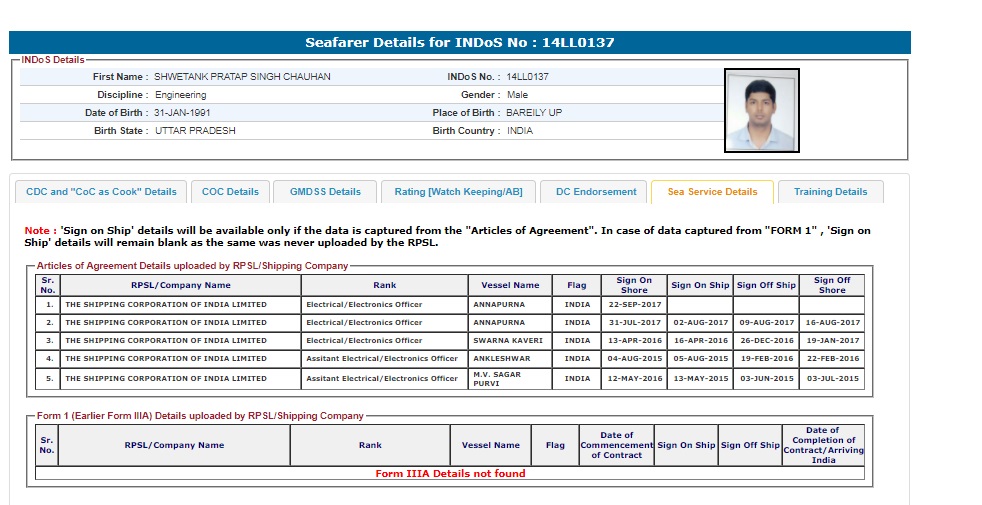Image resolution: width=982 pixels, height=505 pixels.
Task: Click the SWARNA KAVERI vessel name cell
Action: tap(510, 341)
